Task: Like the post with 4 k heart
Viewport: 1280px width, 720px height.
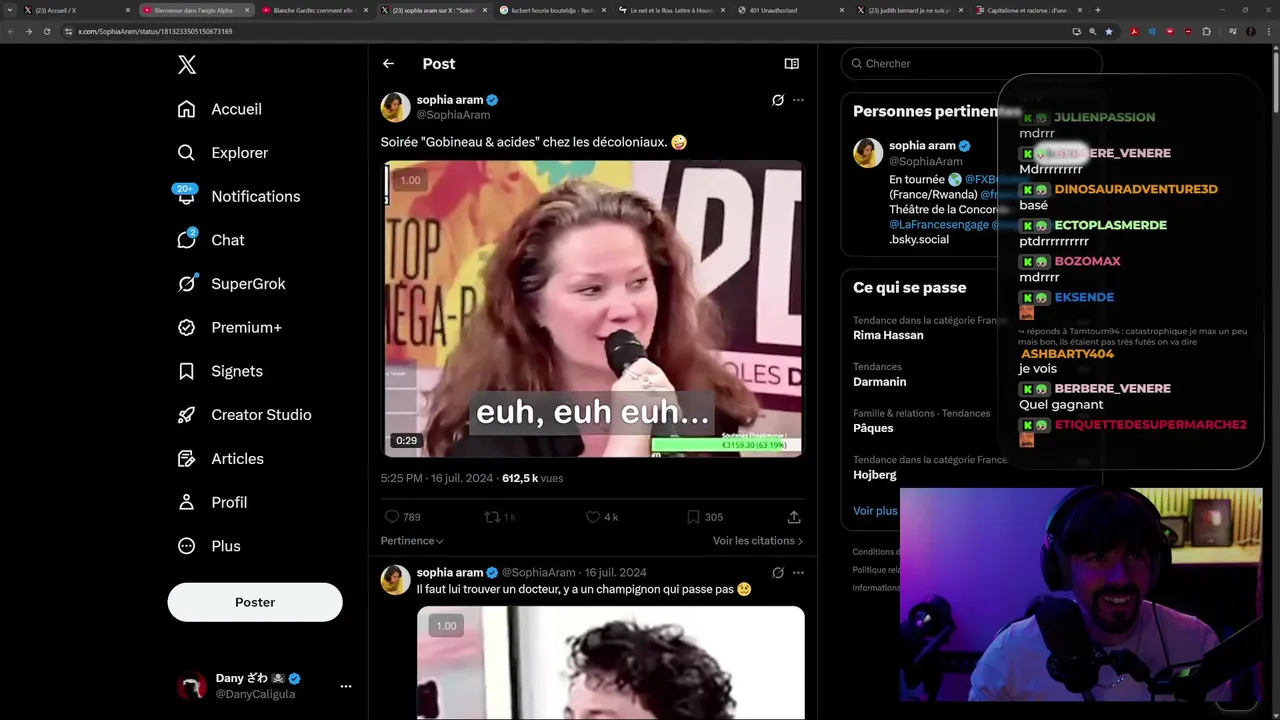Action: 593,517
